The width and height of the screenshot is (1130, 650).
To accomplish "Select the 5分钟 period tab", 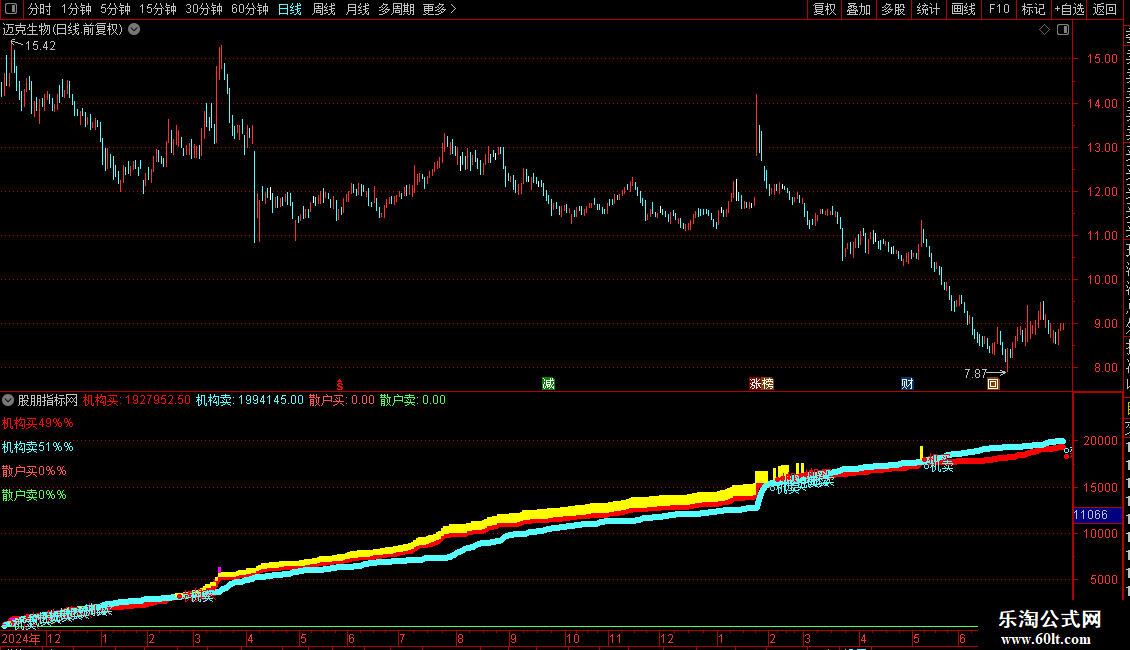I will tap(115, 9).
